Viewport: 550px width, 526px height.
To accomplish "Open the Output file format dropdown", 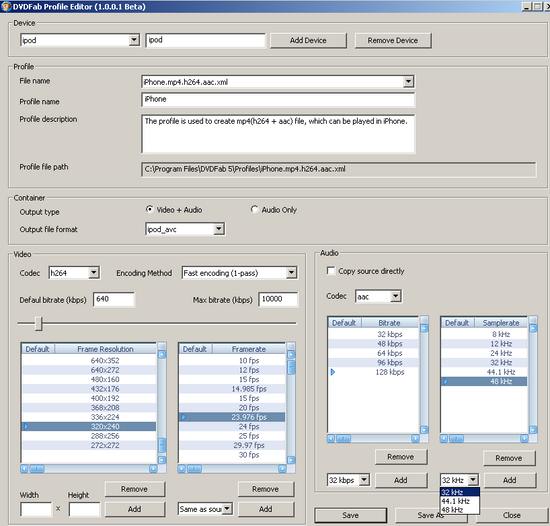I will (x=219, y=229).
